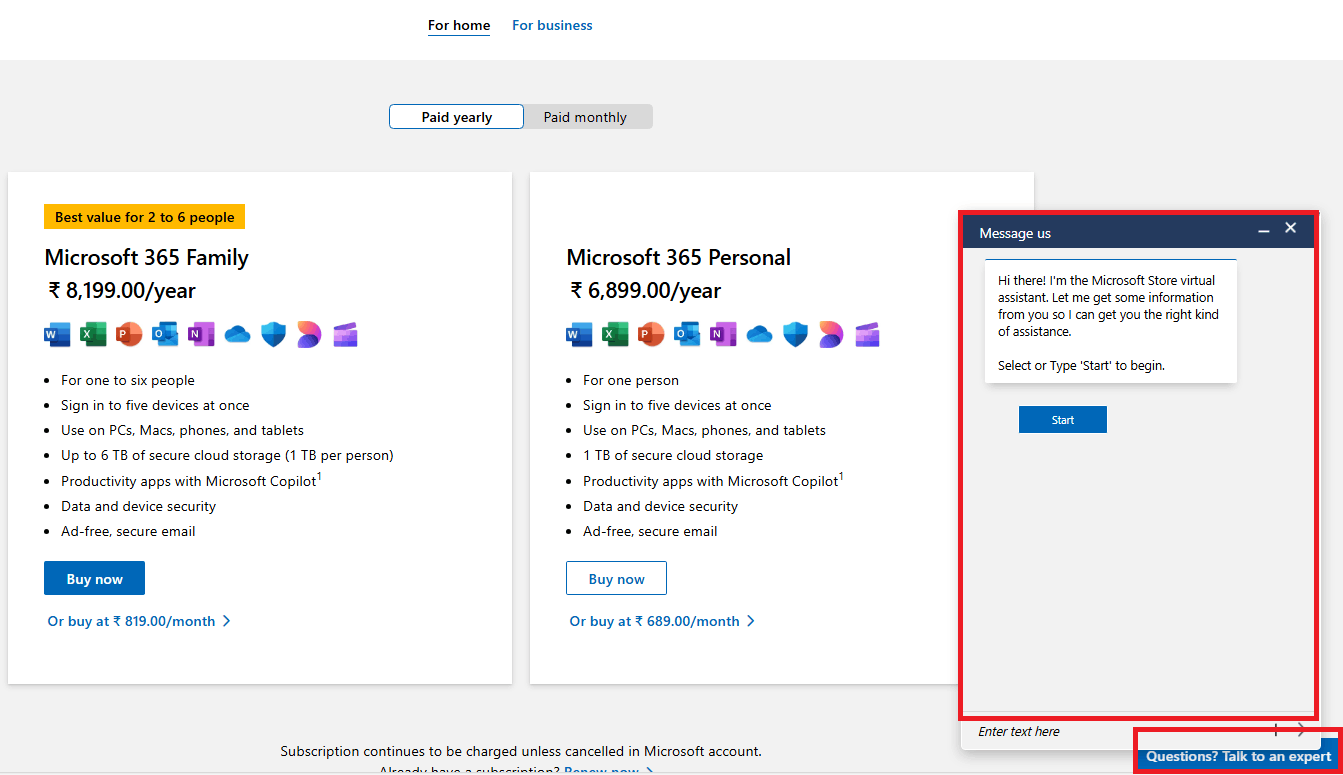Click the PowerPoint icon in the Family plan
The width and height of the screenshot is (1343, 775).
click(129, 335)
